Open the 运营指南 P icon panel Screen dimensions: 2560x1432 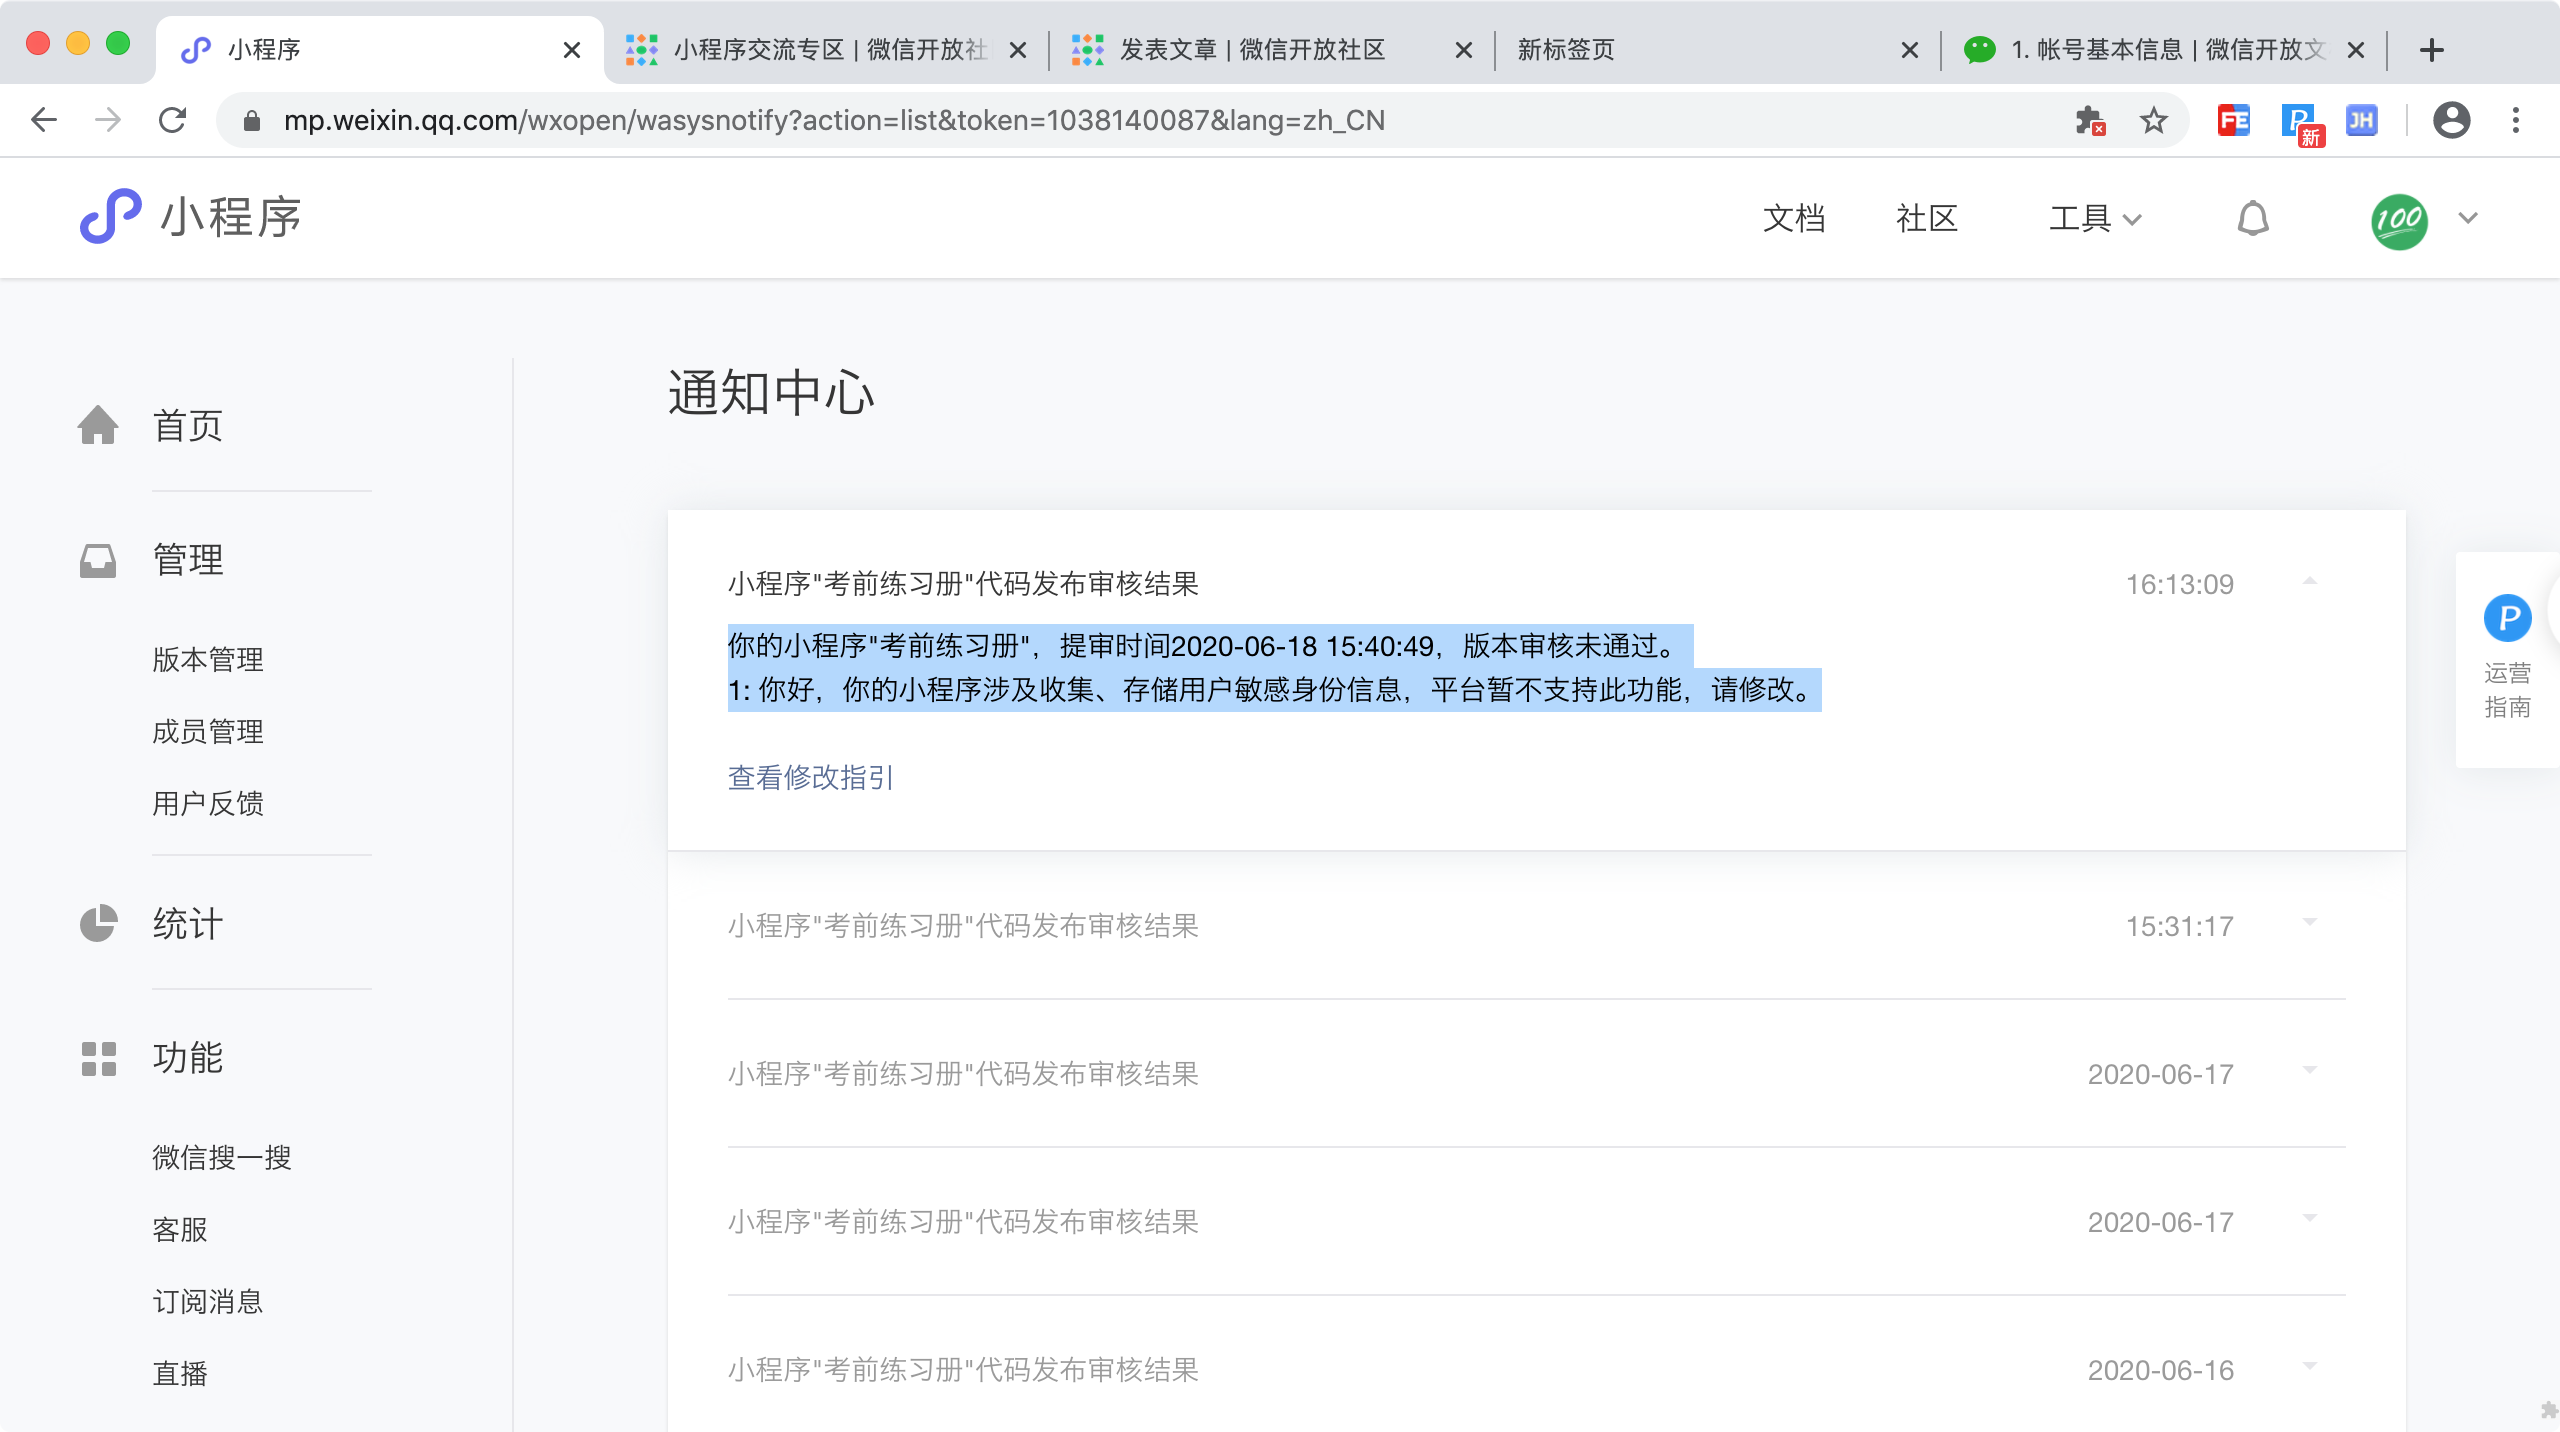tap(2508, 618)
